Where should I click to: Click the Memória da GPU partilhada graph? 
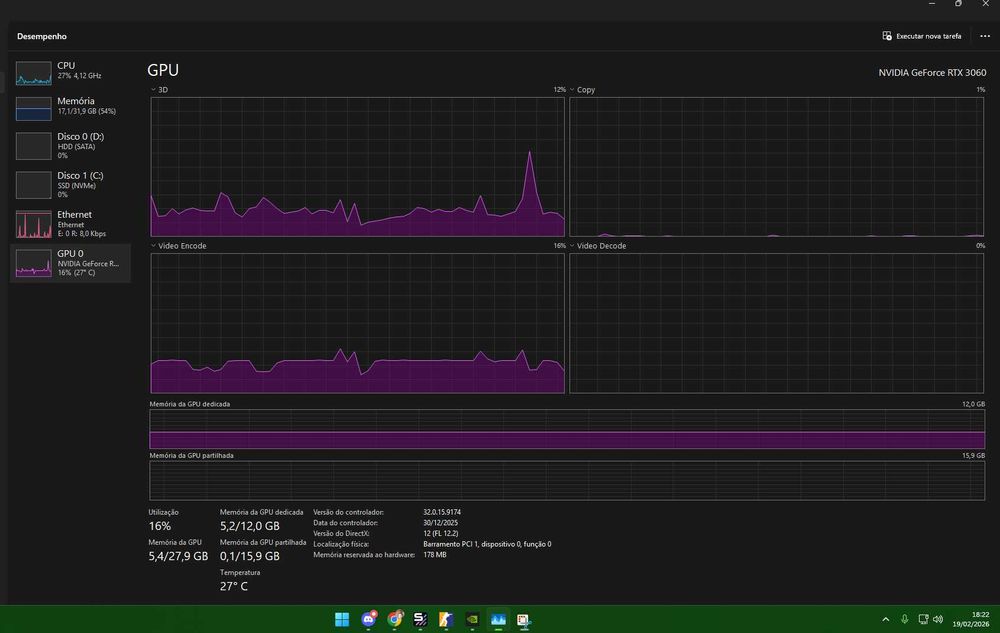(567, 481)
